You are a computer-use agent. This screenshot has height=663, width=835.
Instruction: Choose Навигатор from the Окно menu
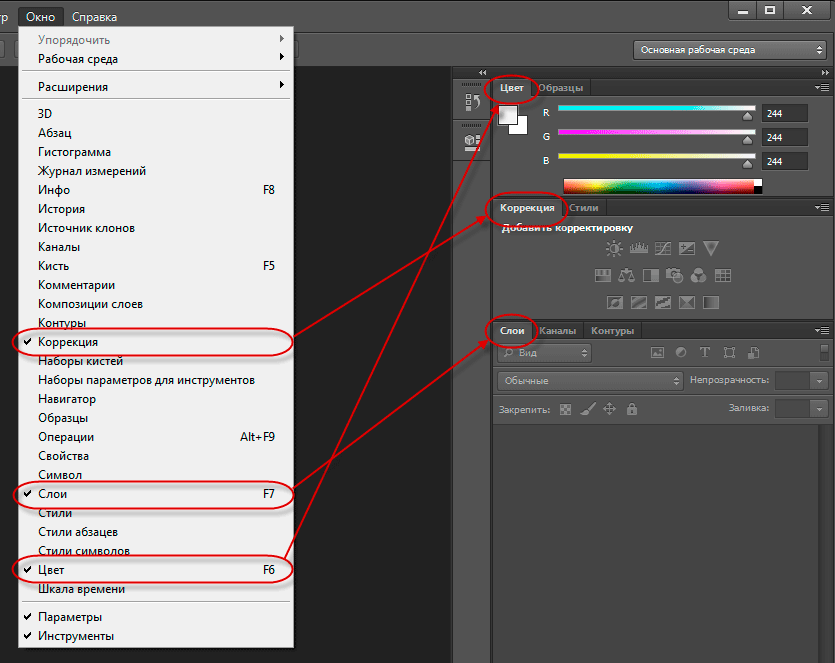(157, 399)
